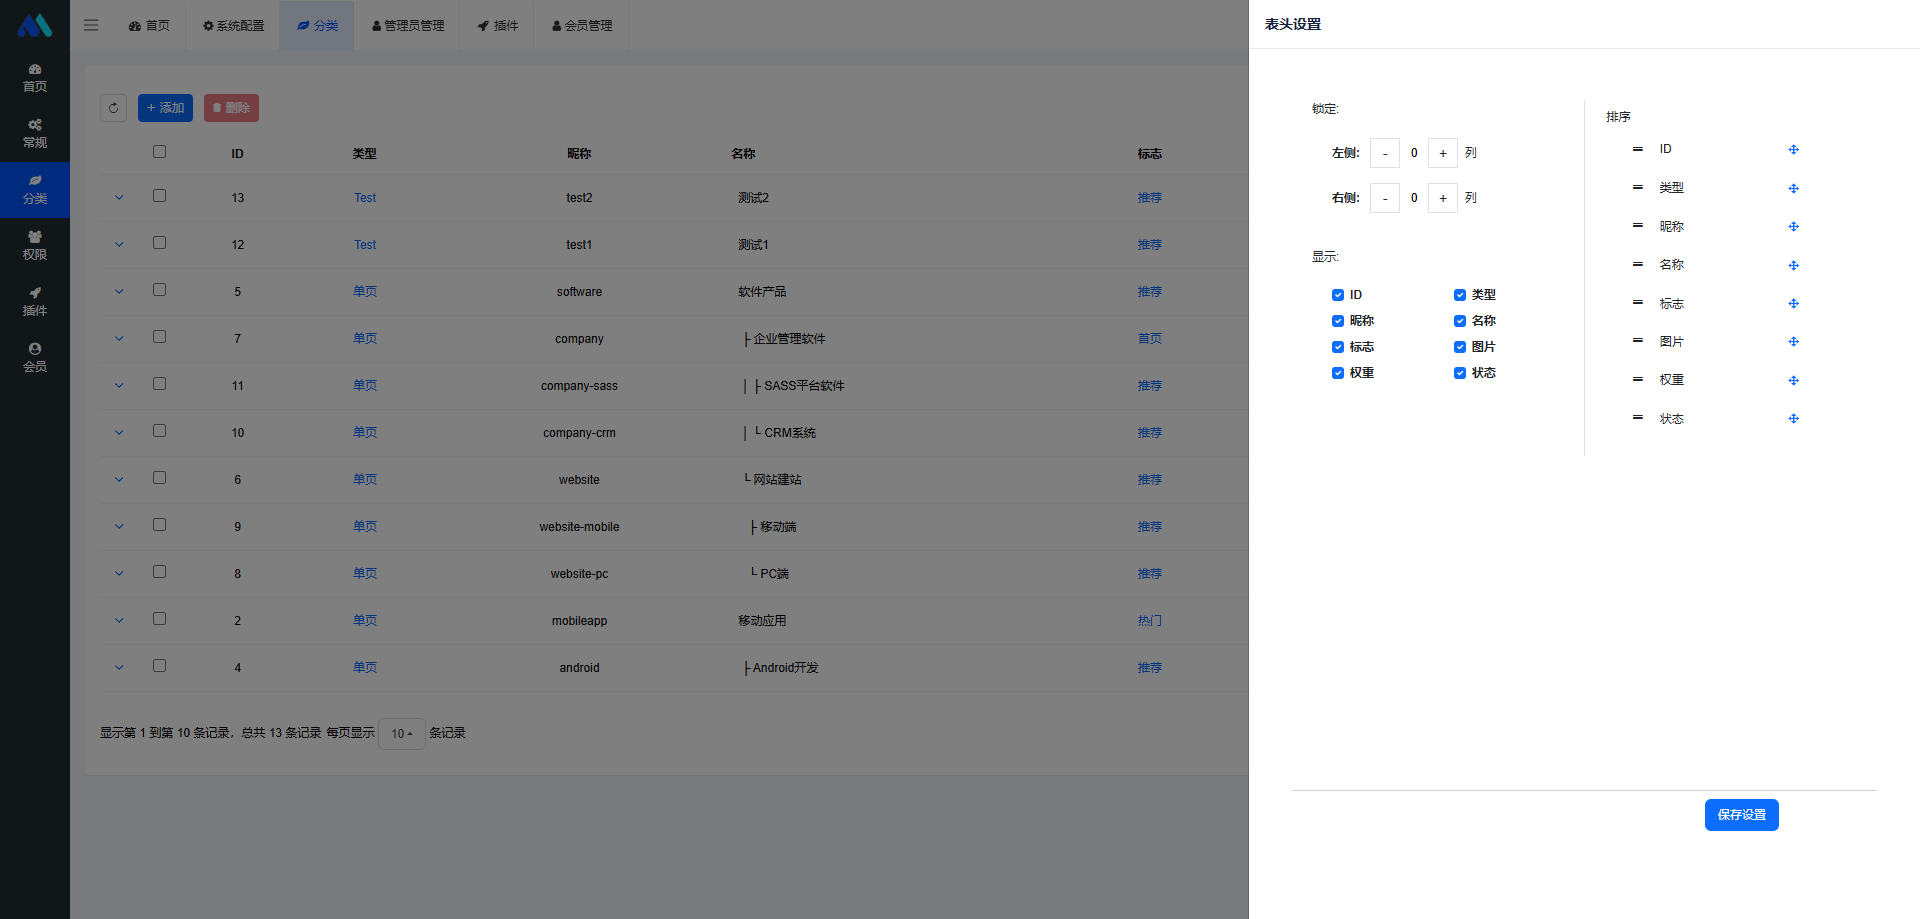Expand the company-sass row chevron
Image resolution: width=1920 pixels, height=919 pixels.
click(x=119, y=386)
